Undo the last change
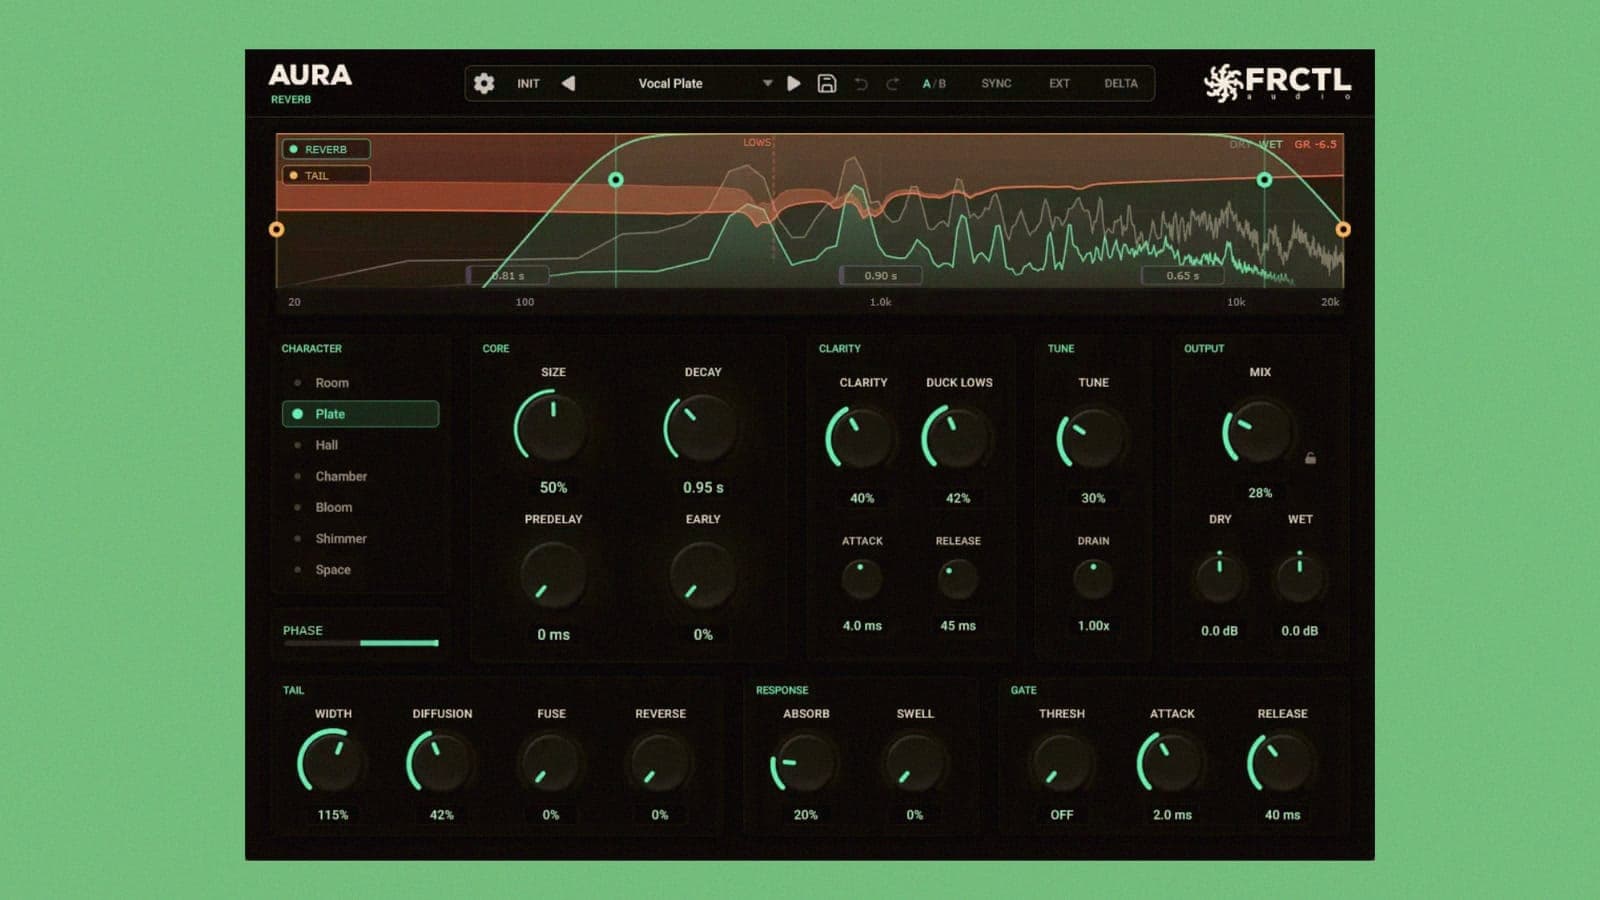 (x=860, y=84)
